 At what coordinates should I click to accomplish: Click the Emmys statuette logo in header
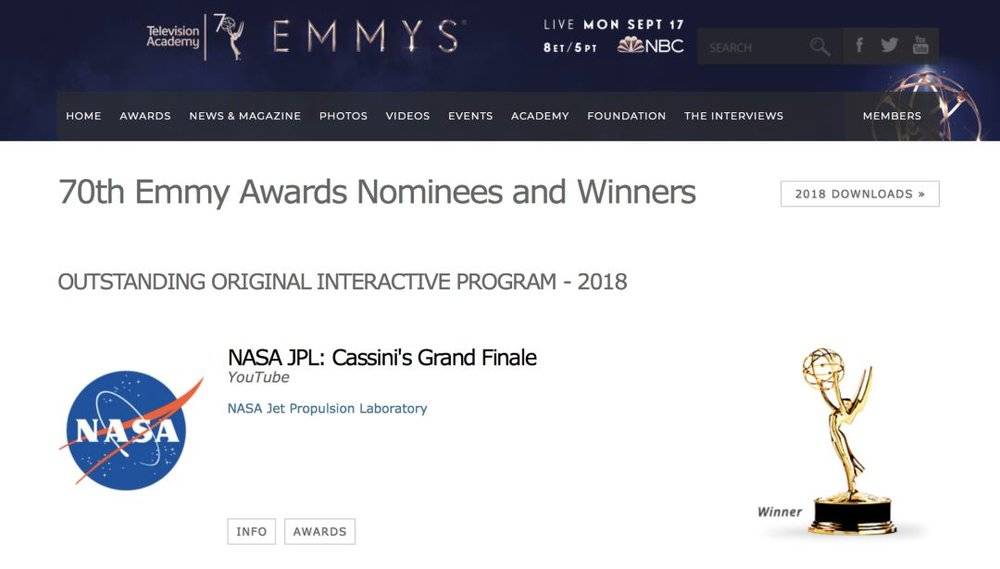tap(230, 37)
